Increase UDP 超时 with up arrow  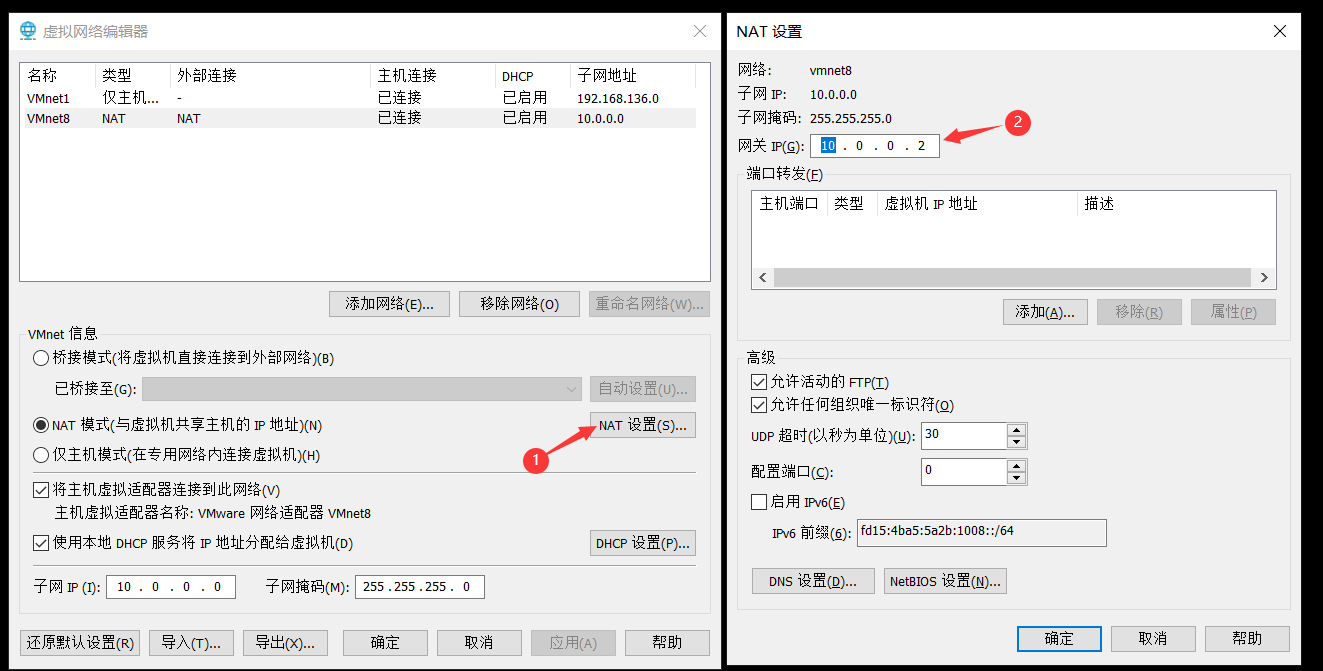point(1017,430)
